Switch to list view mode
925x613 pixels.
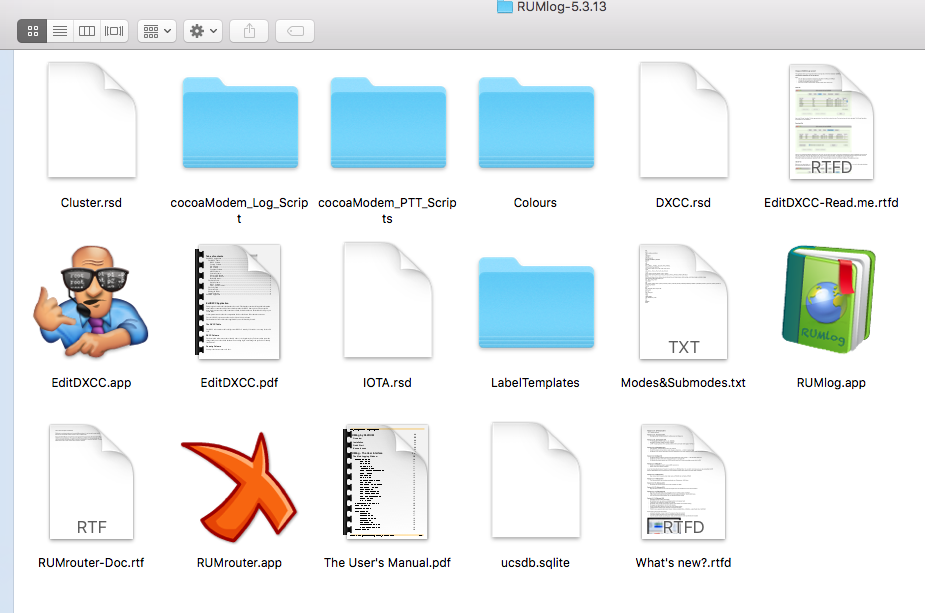60,31
